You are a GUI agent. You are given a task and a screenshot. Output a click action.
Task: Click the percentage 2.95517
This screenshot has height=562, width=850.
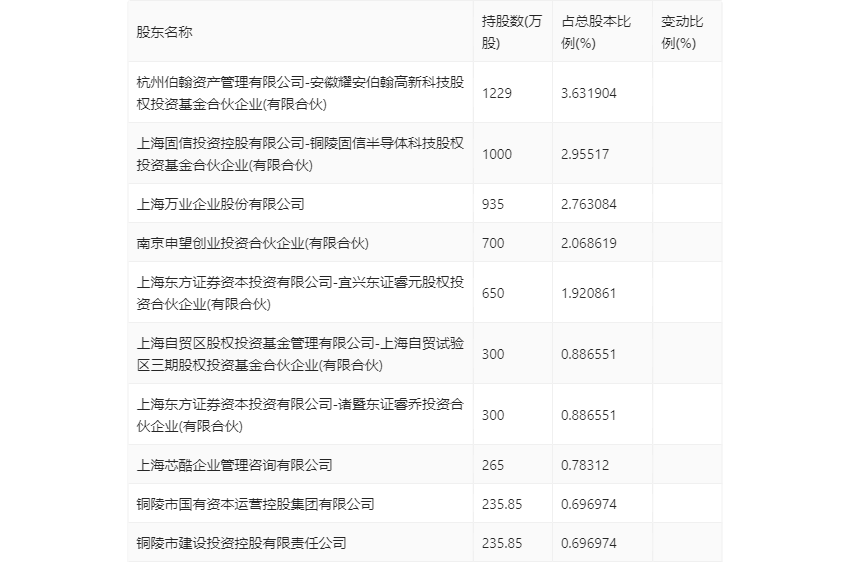[585, 154]
